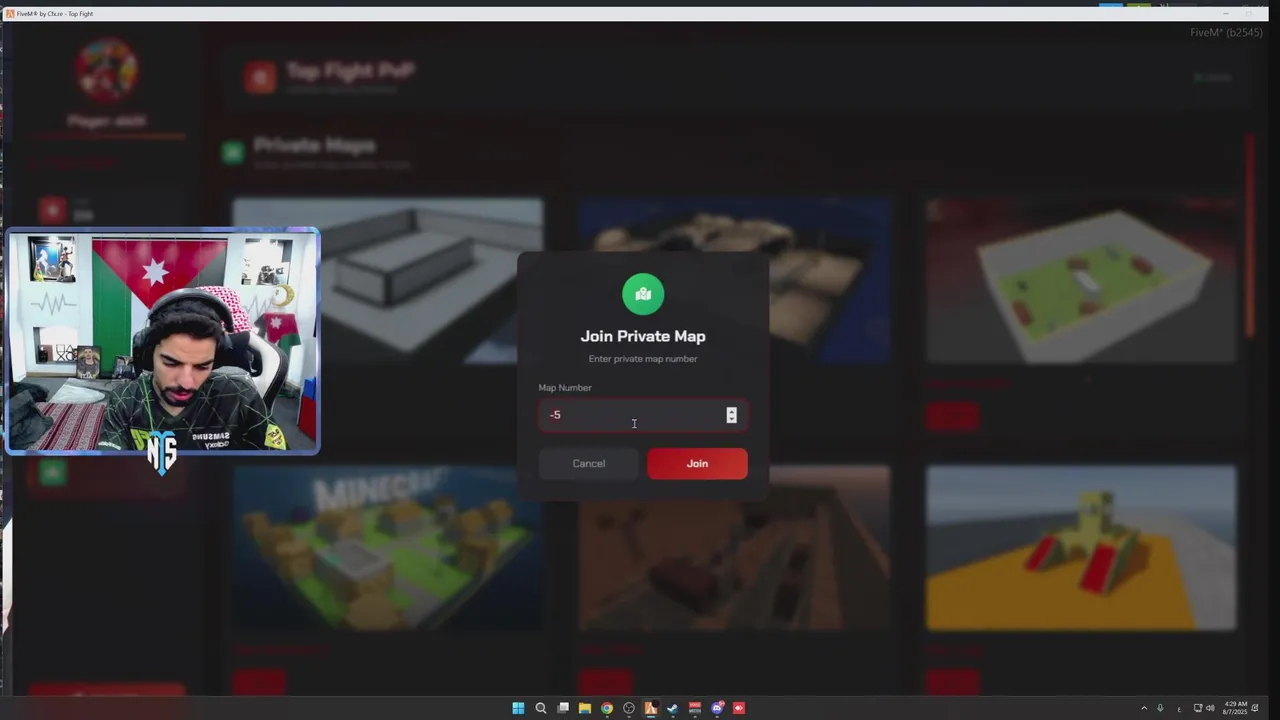Open the volume control in the system tray
This screenshot has width=1280, height=720.
(x=1210, y=708)
